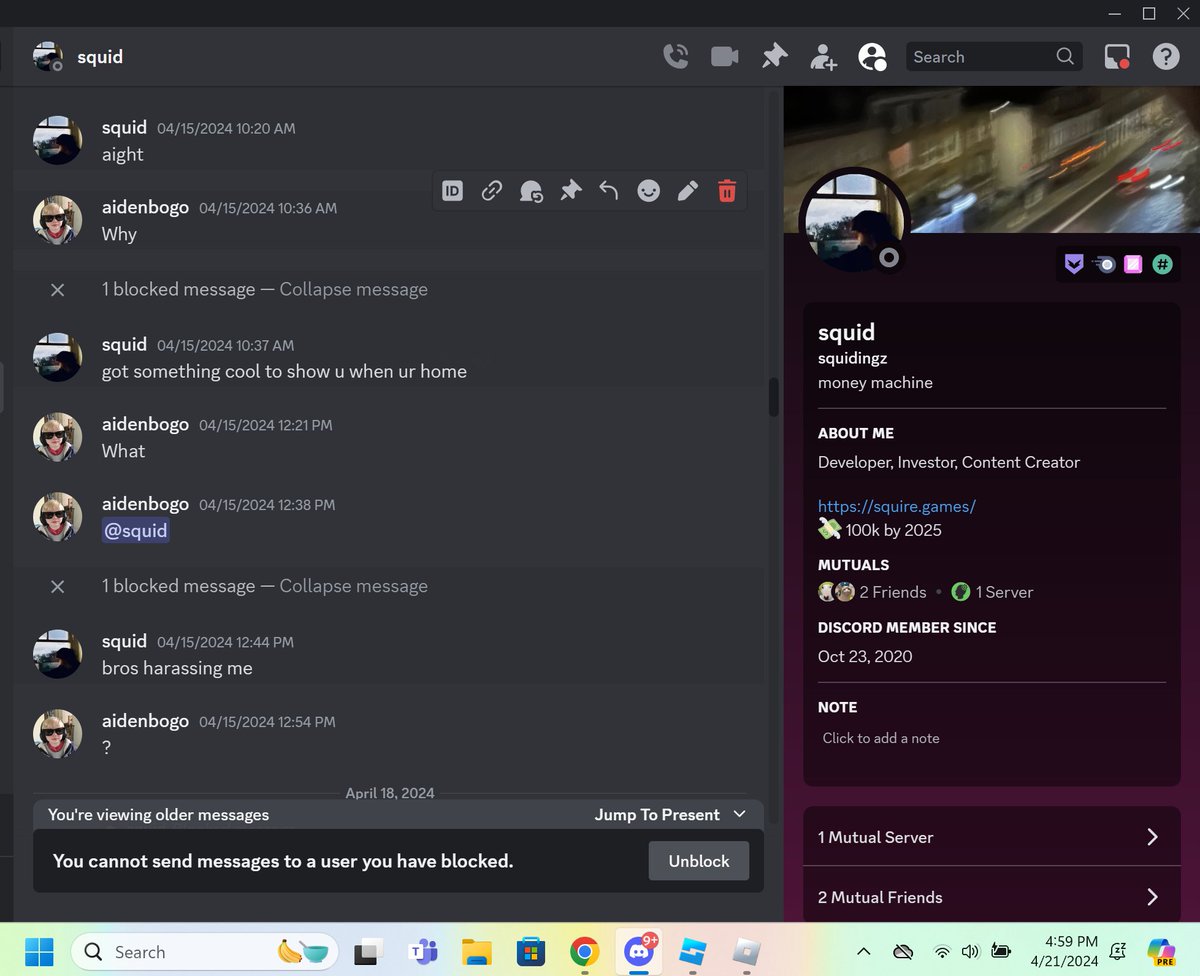Collapse blocked message above 10:37 AM

click(x=353, y=289)
